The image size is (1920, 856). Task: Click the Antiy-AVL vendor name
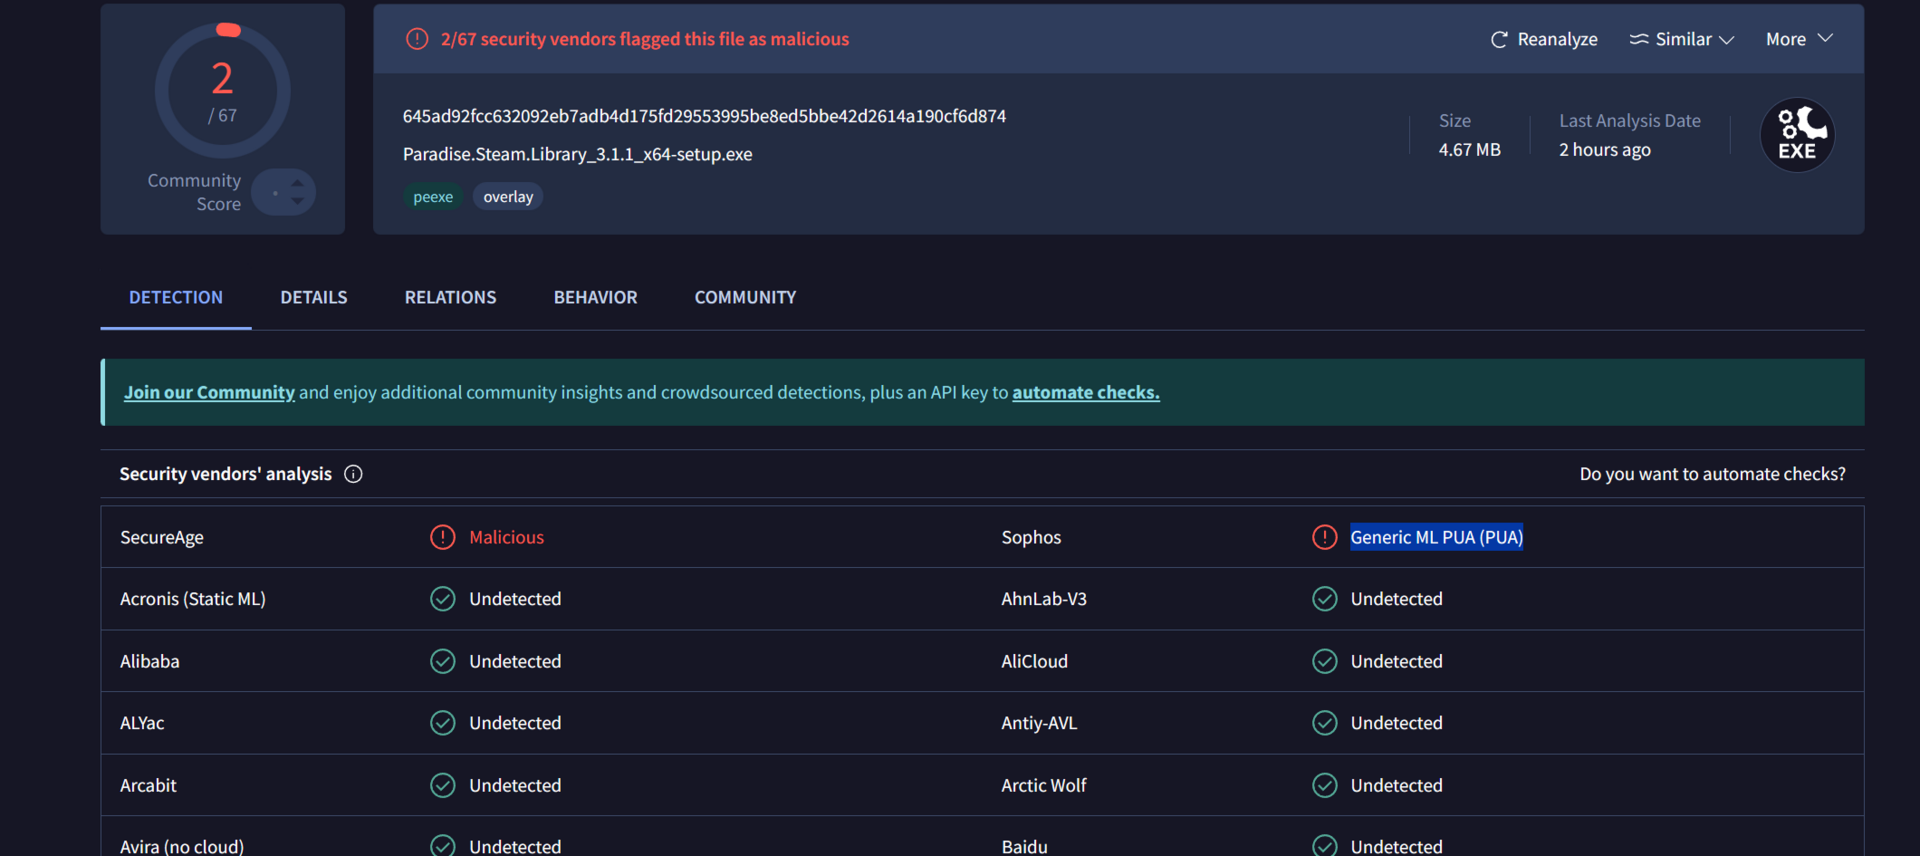(1039, 723)
